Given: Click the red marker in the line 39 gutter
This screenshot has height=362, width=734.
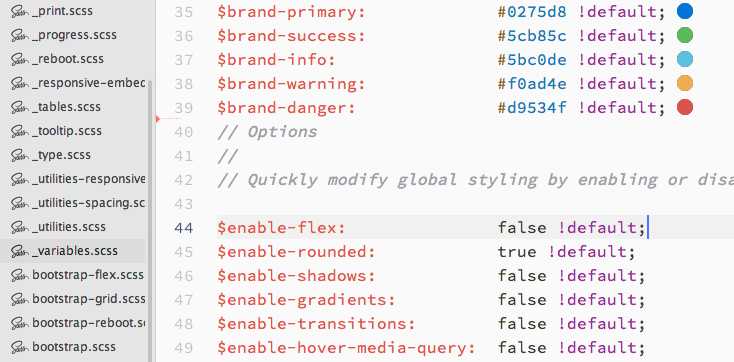Looking at the screenshot, I should click(x=158, y=119).
